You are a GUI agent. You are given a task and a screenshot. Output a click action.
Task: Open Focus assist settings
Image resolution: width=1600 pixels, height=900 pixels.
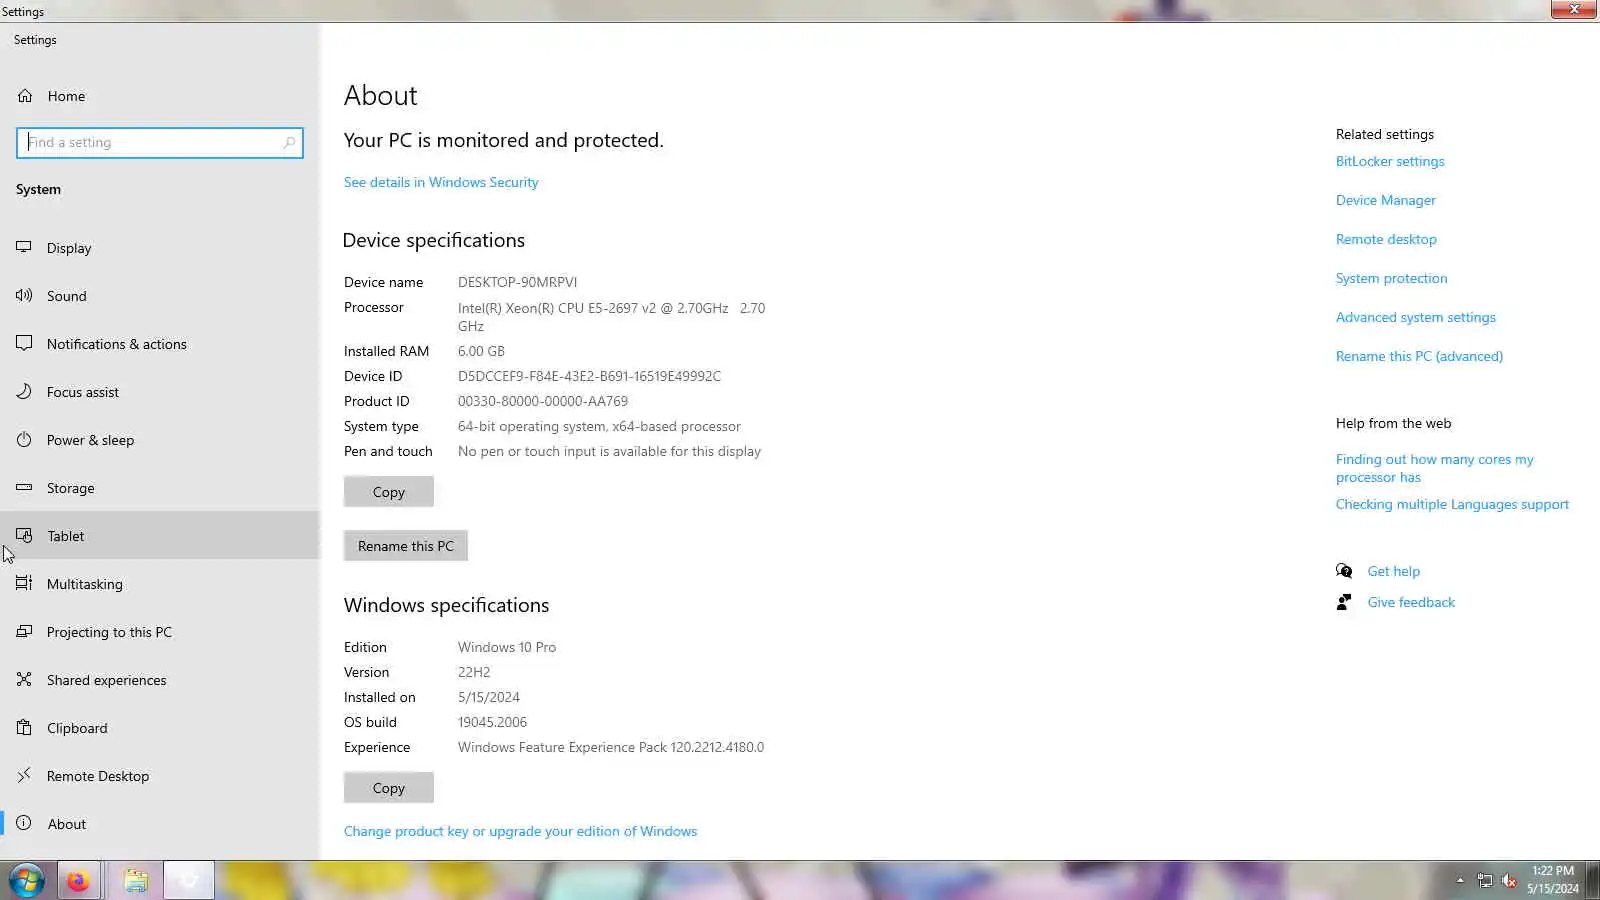click(x=160, y=392)
